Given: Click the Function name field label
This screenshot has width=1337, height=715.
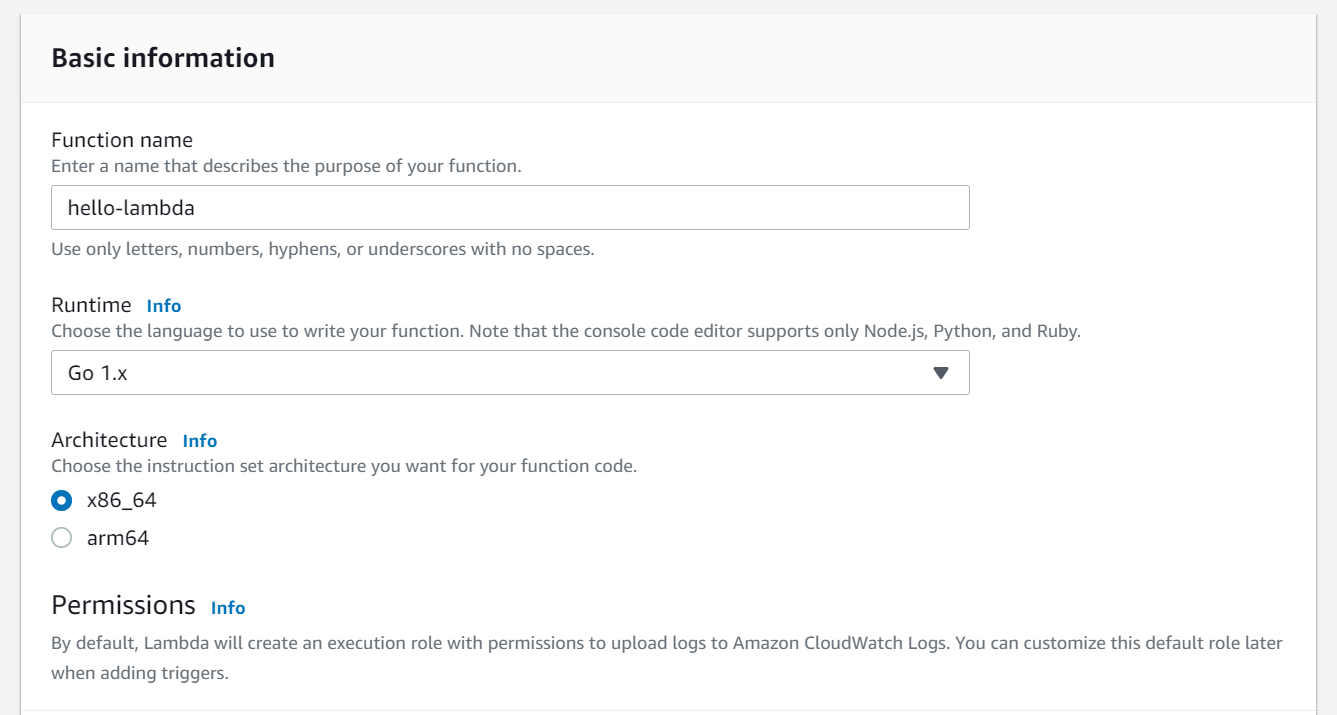Looking at the screenshot, I should (x=122, y=140).
